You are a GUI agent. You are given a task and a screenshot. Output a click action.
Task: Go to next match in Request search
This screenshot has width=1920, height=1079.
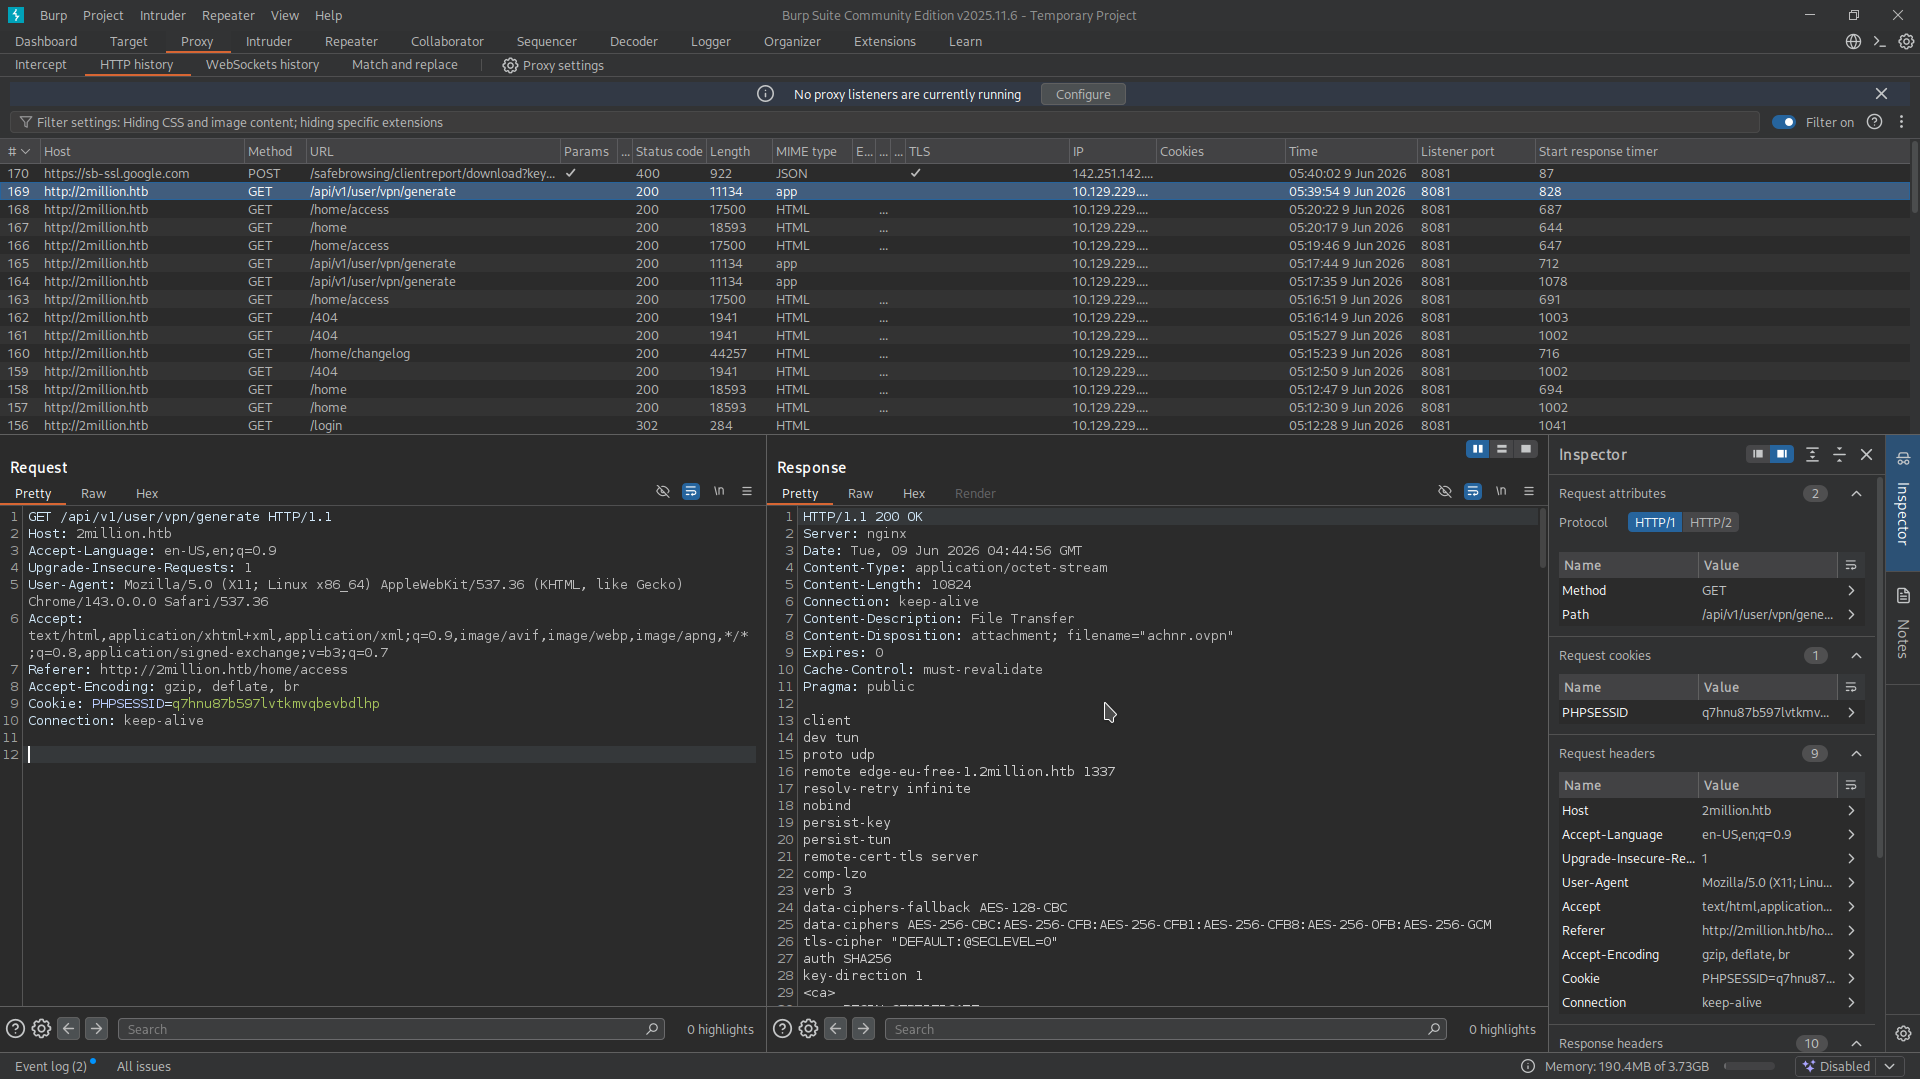pos(96,1029)
